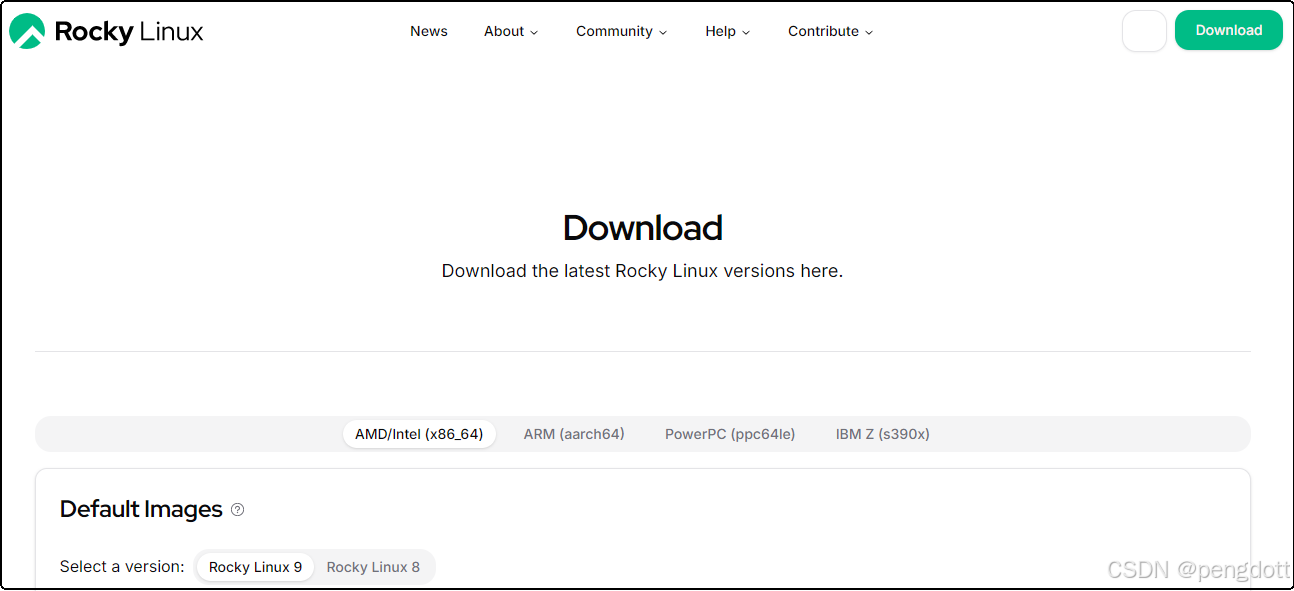This screenshot has height=591, width=1294.
Task: Select Rocky Linux 9 version
Action: [x=255, y=567]
